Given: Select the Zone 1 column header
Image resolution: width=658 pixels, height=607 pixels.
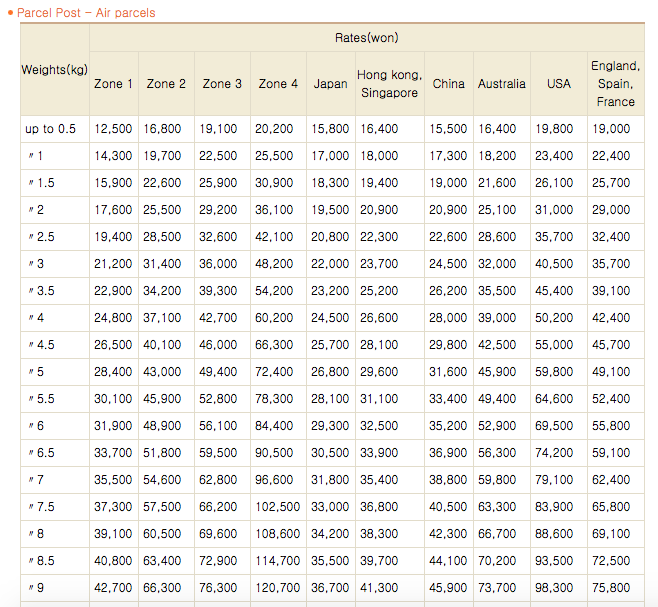Looking at the screenshot, I should point(113,84).
